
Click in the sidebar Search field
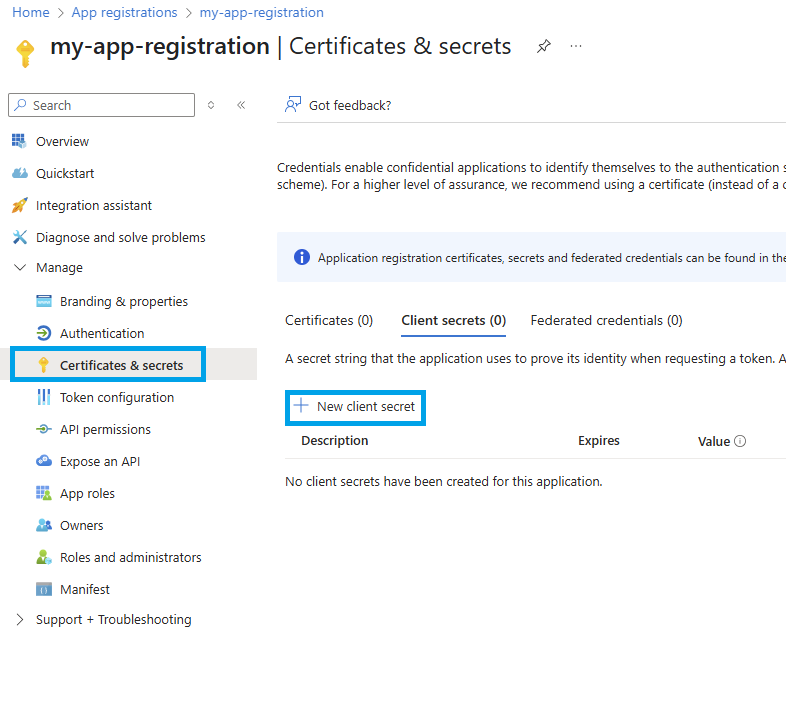pyautogui.click(x=101, y=105)
